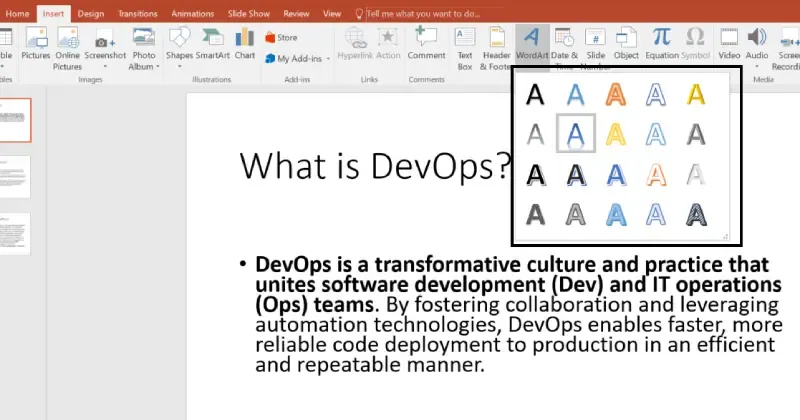Select the white fill orange outline WordArt in third row
This screenshot has width=800, height=420.
click(x=656, y=175)
